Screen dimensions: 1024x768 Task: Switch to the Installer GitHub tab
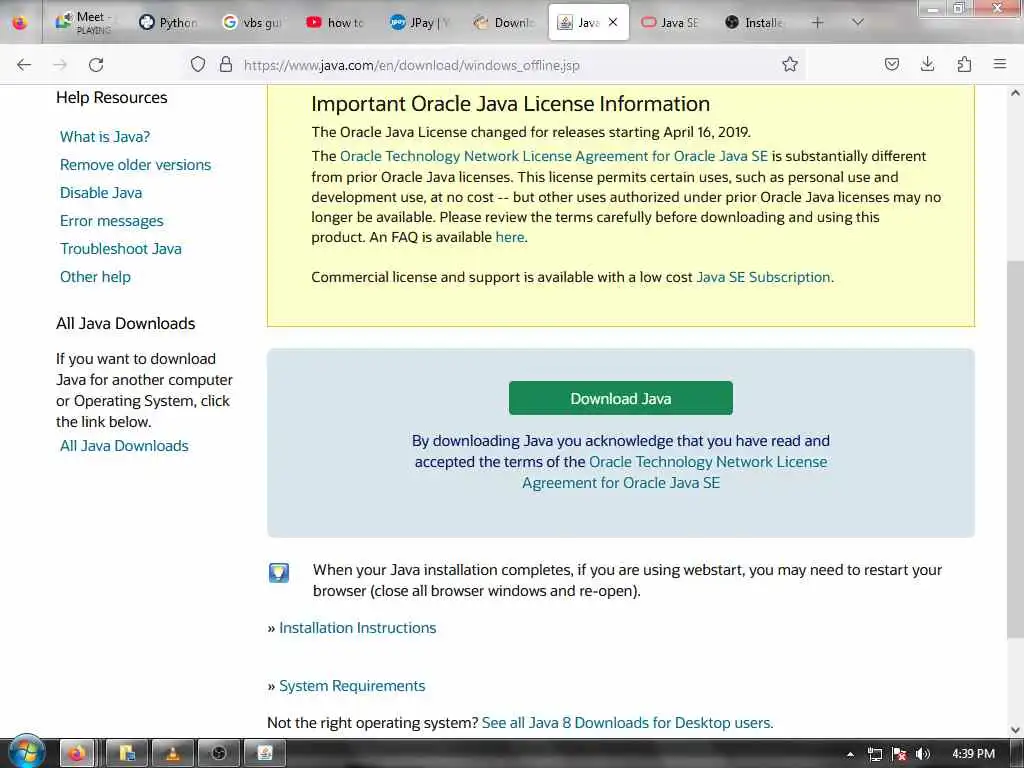tap(754, 22)
